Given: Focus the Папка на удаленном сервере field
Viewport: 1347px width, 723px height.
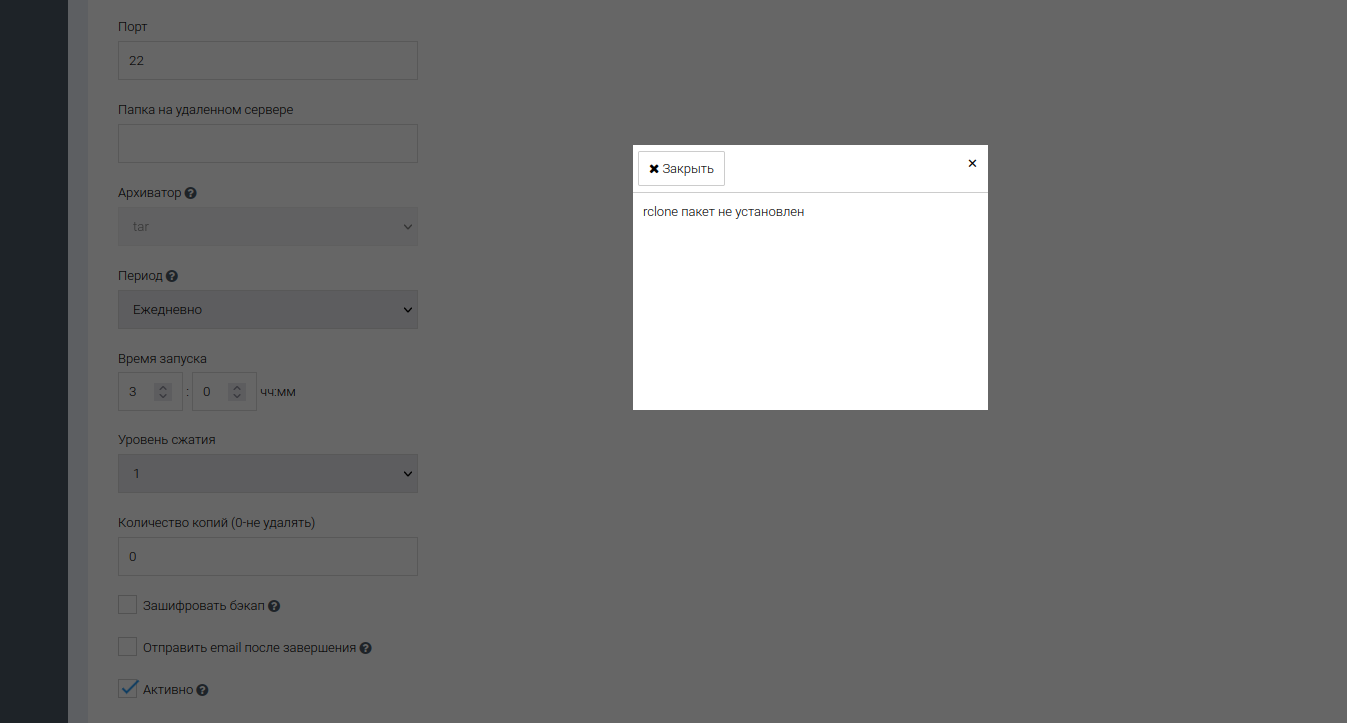Looking at the screenshot, I should 267,144.
